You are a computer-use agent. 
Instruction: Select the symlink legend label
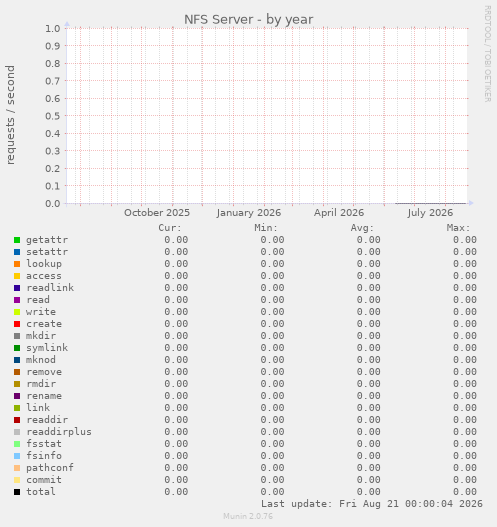tap(47, 348)
